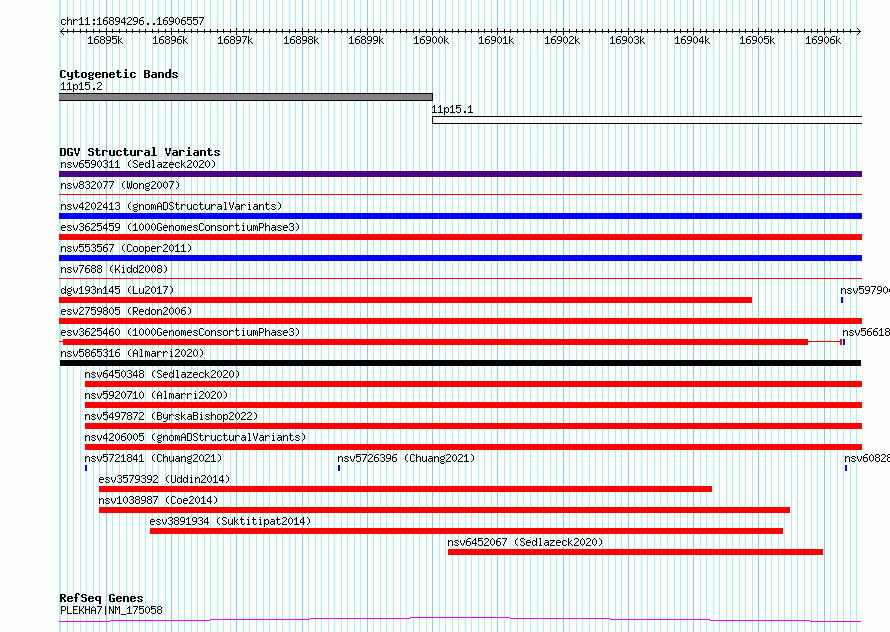The image size is (890, 632).
Task: Click the red bar under esv3579392
Action: [x=405, y=489]
